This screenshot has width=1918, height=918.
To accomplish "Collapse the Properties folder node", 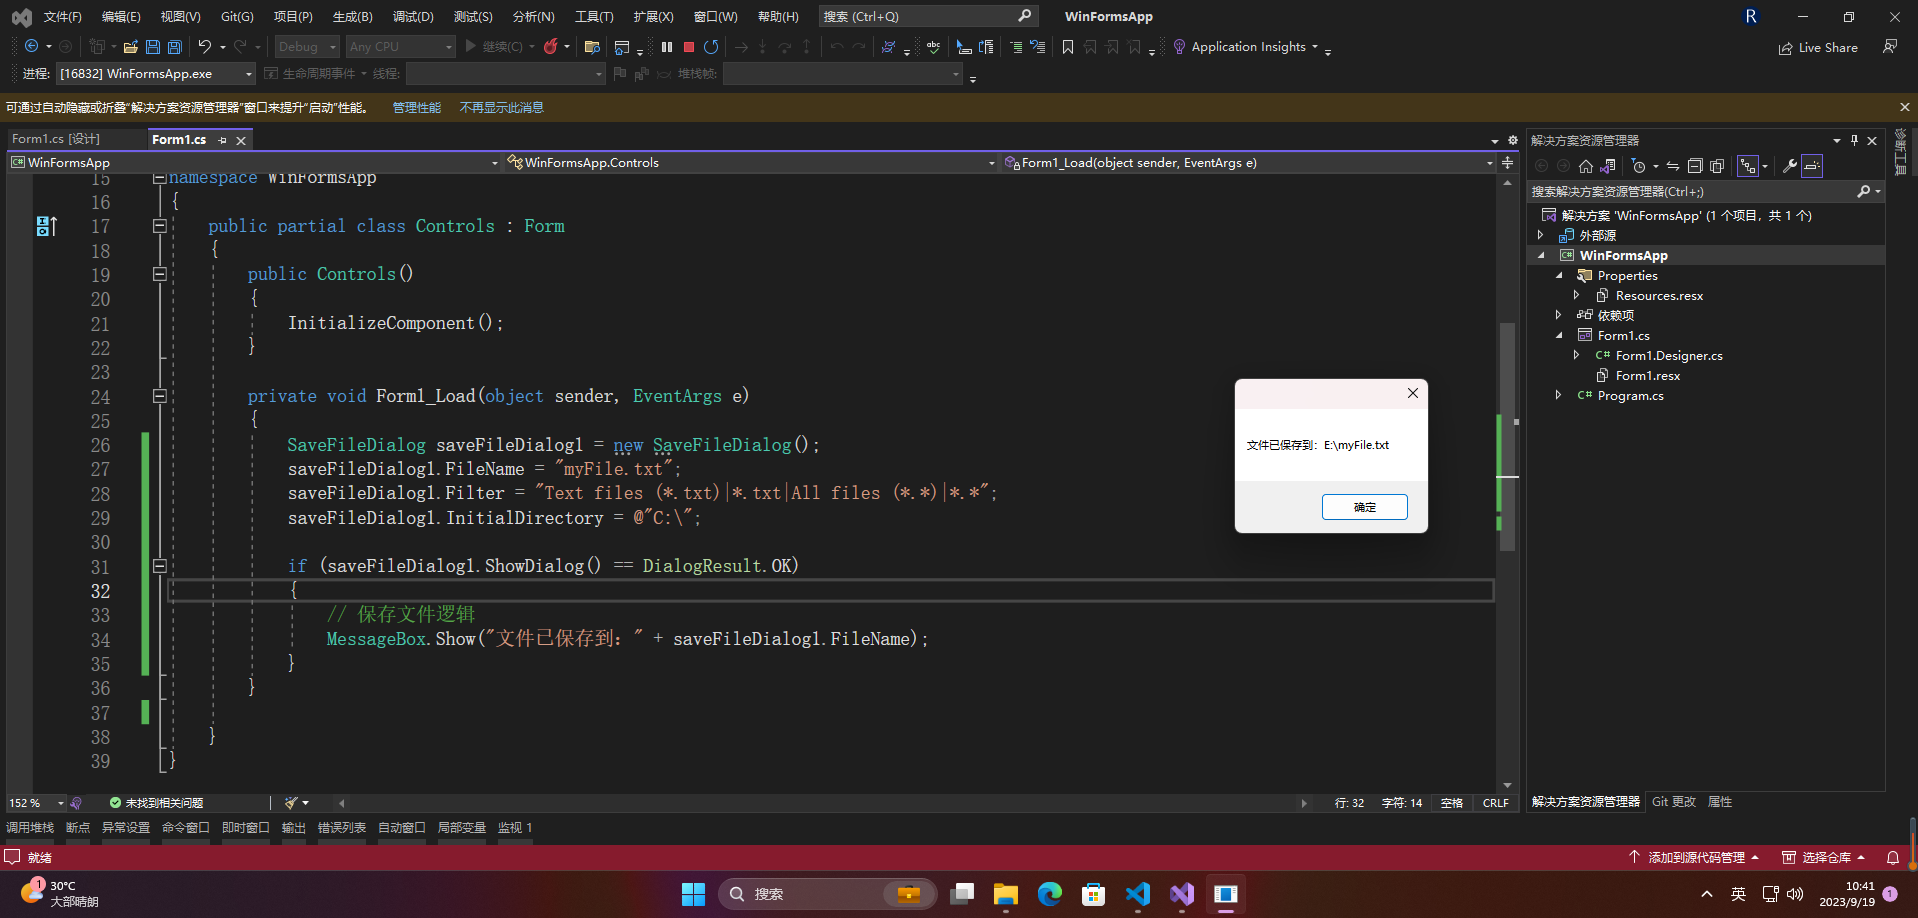I will pos(1558,276).
